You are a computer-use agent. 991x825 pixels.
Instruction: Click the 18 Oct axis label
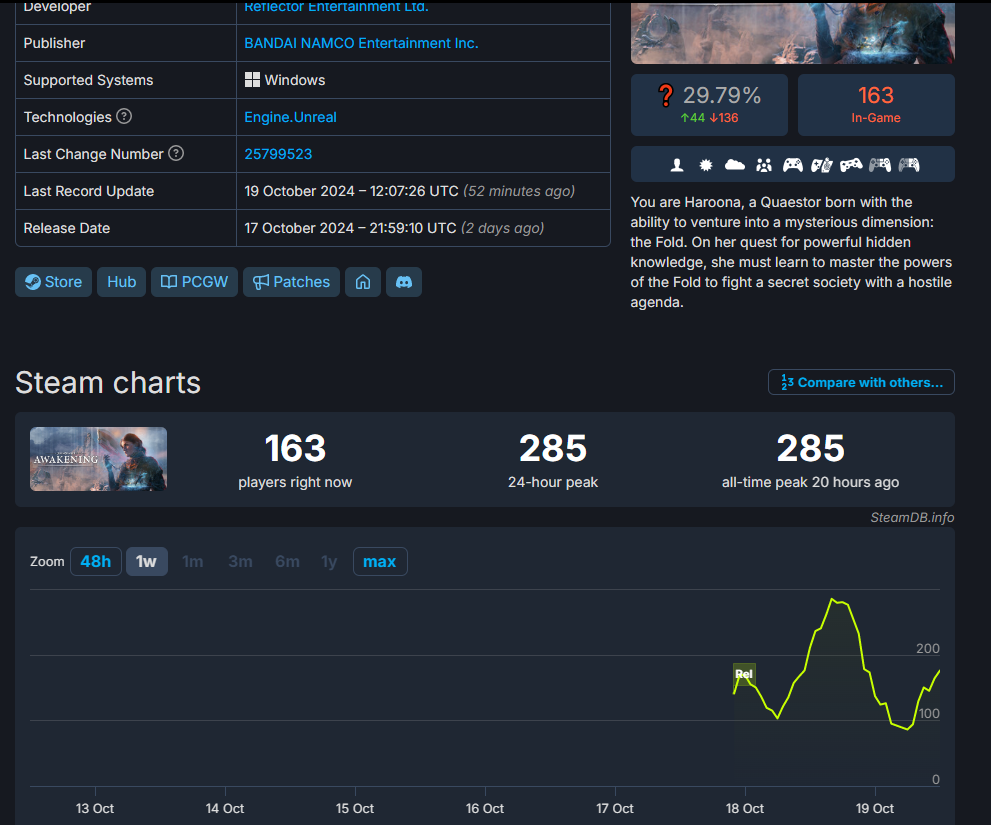pos(745,809)
